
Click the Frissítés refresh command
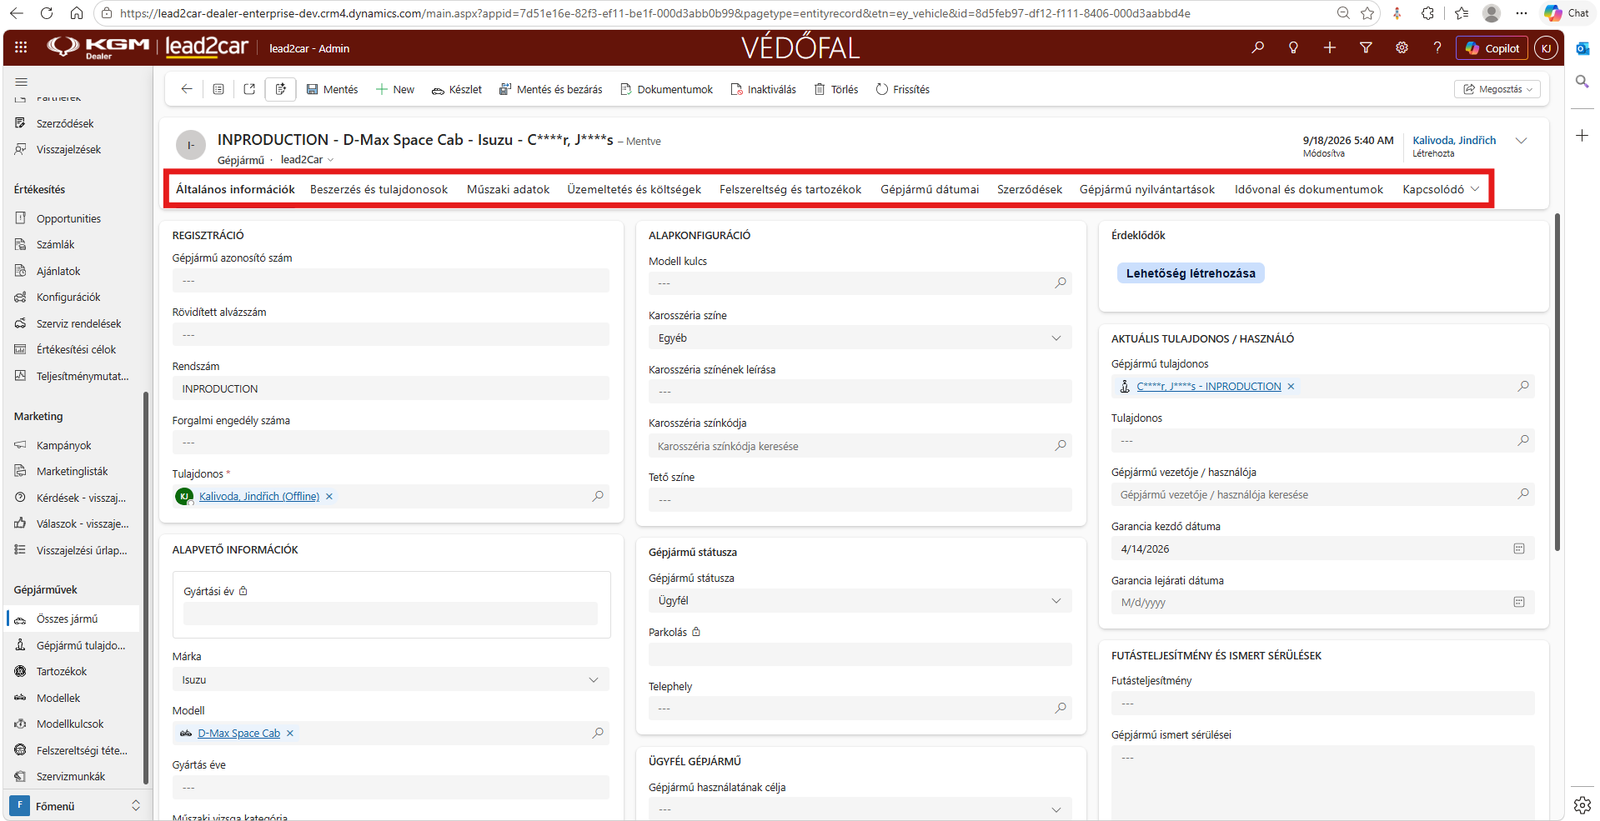(903, 89)
